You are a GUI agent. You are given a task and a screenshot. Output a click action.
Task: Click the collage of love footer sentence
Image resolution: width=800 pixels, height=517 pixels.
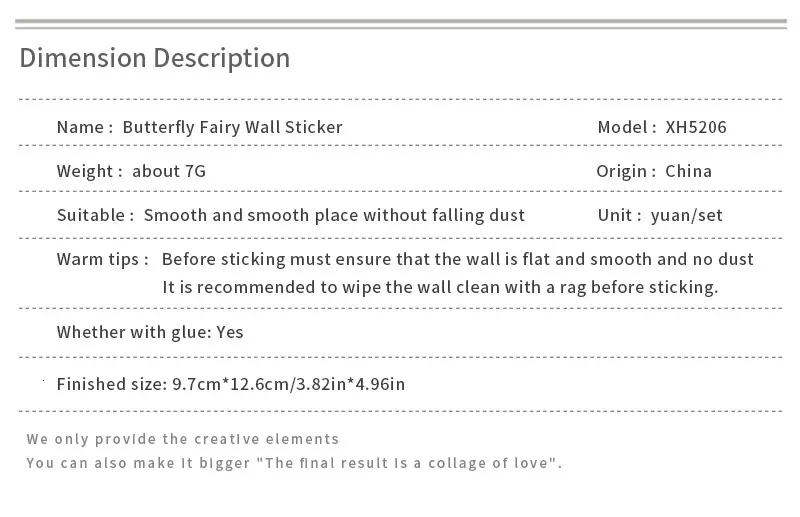point(294,463)
